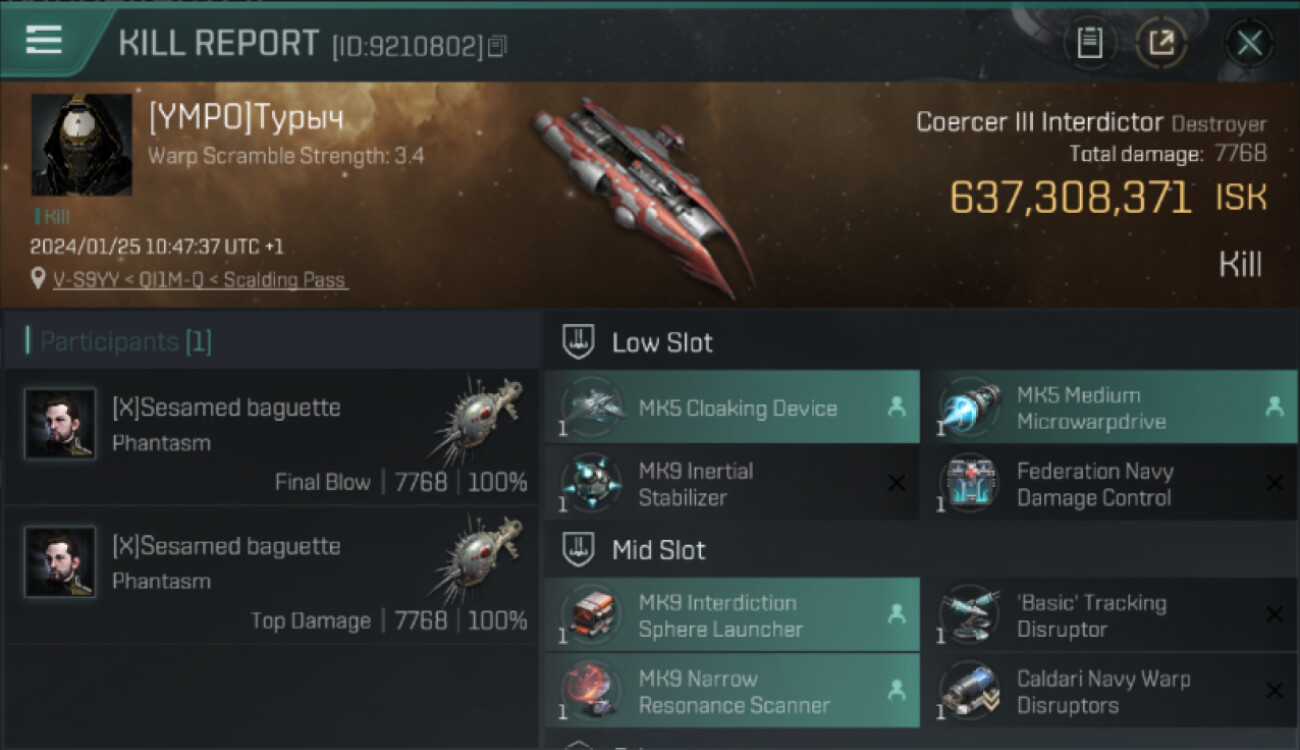Screen dimensions: 1300x750
Task: Copy the kill report ID
Action: [498, 46]
